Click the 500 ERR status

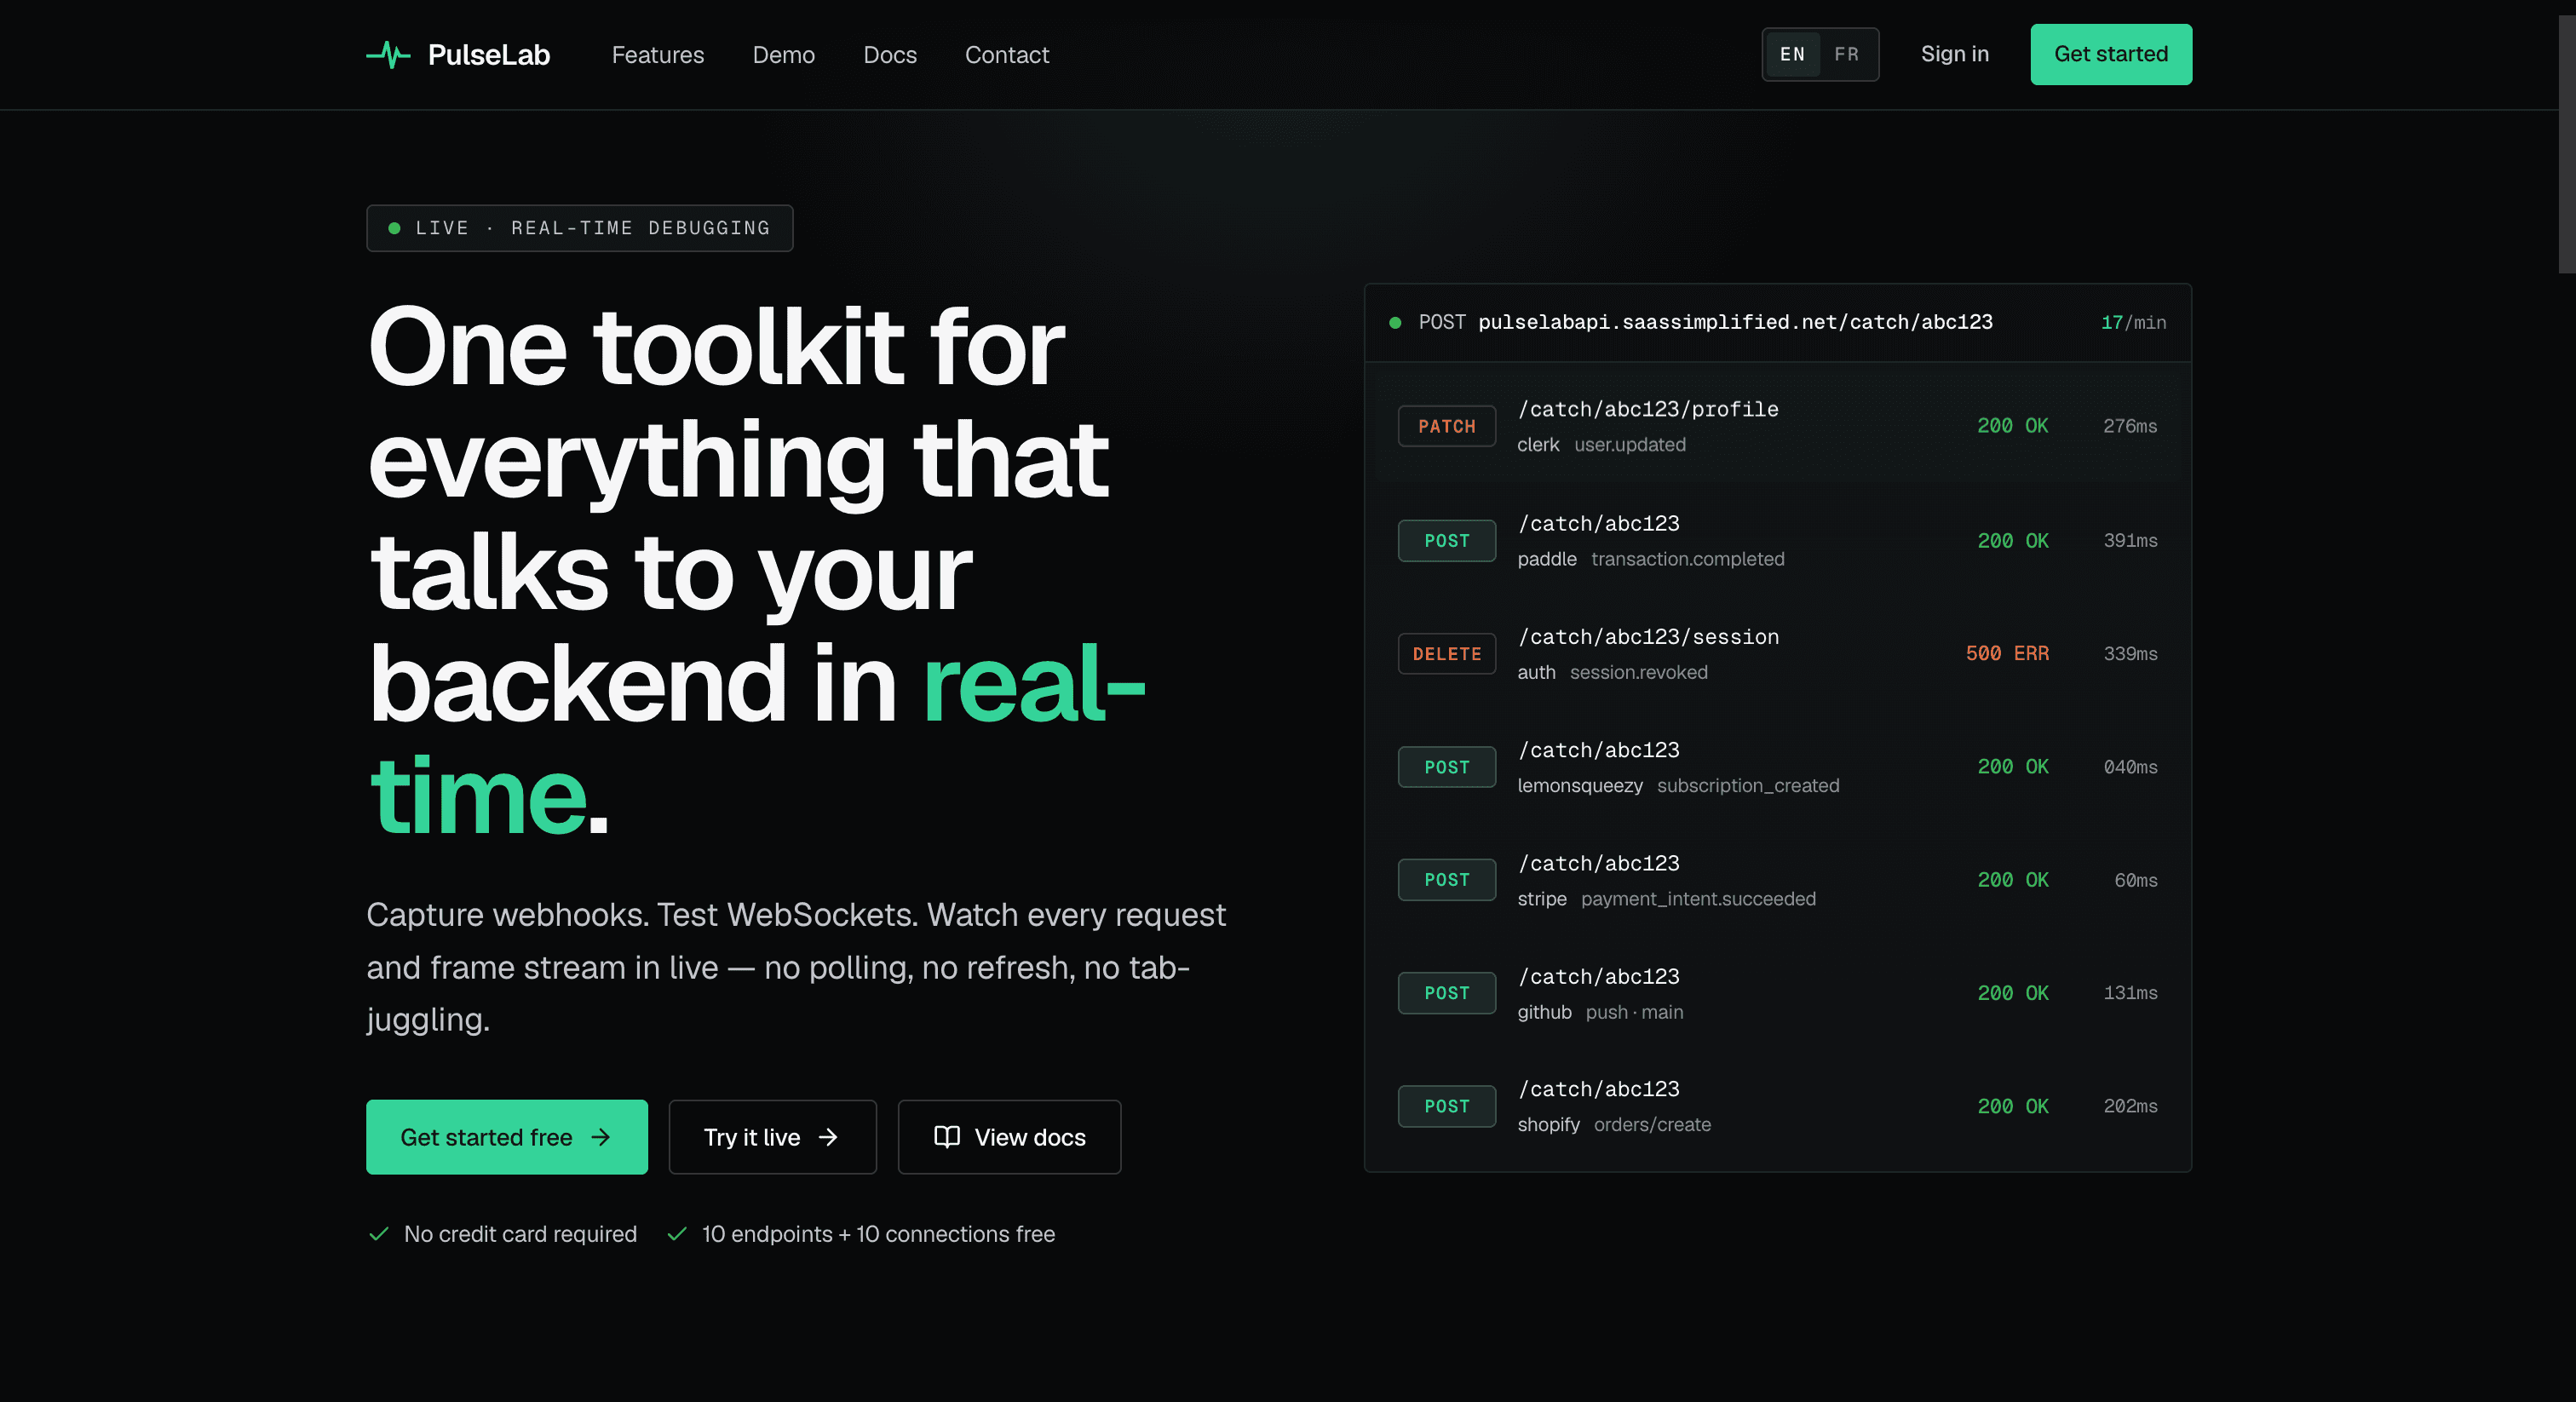pos(2006,653)
